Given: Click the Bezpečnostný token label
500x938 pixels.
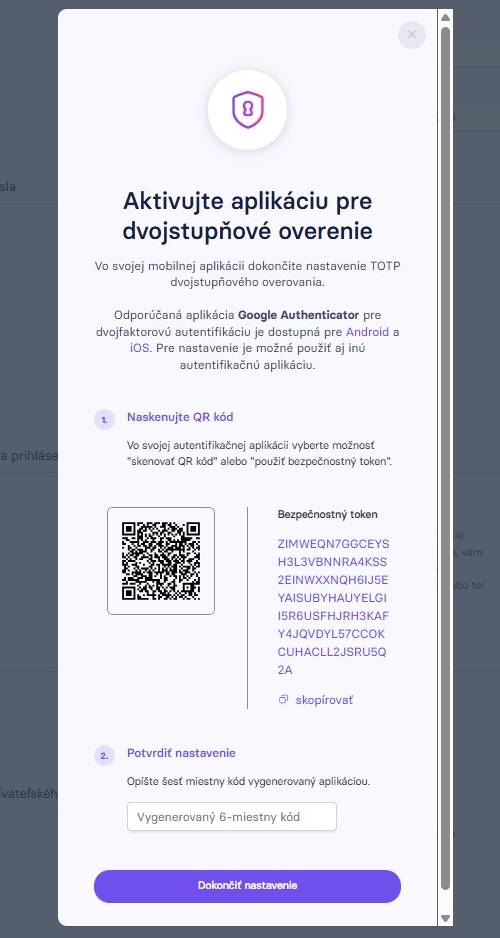Looking at the screenshot, I should click(x=328, y=514).
